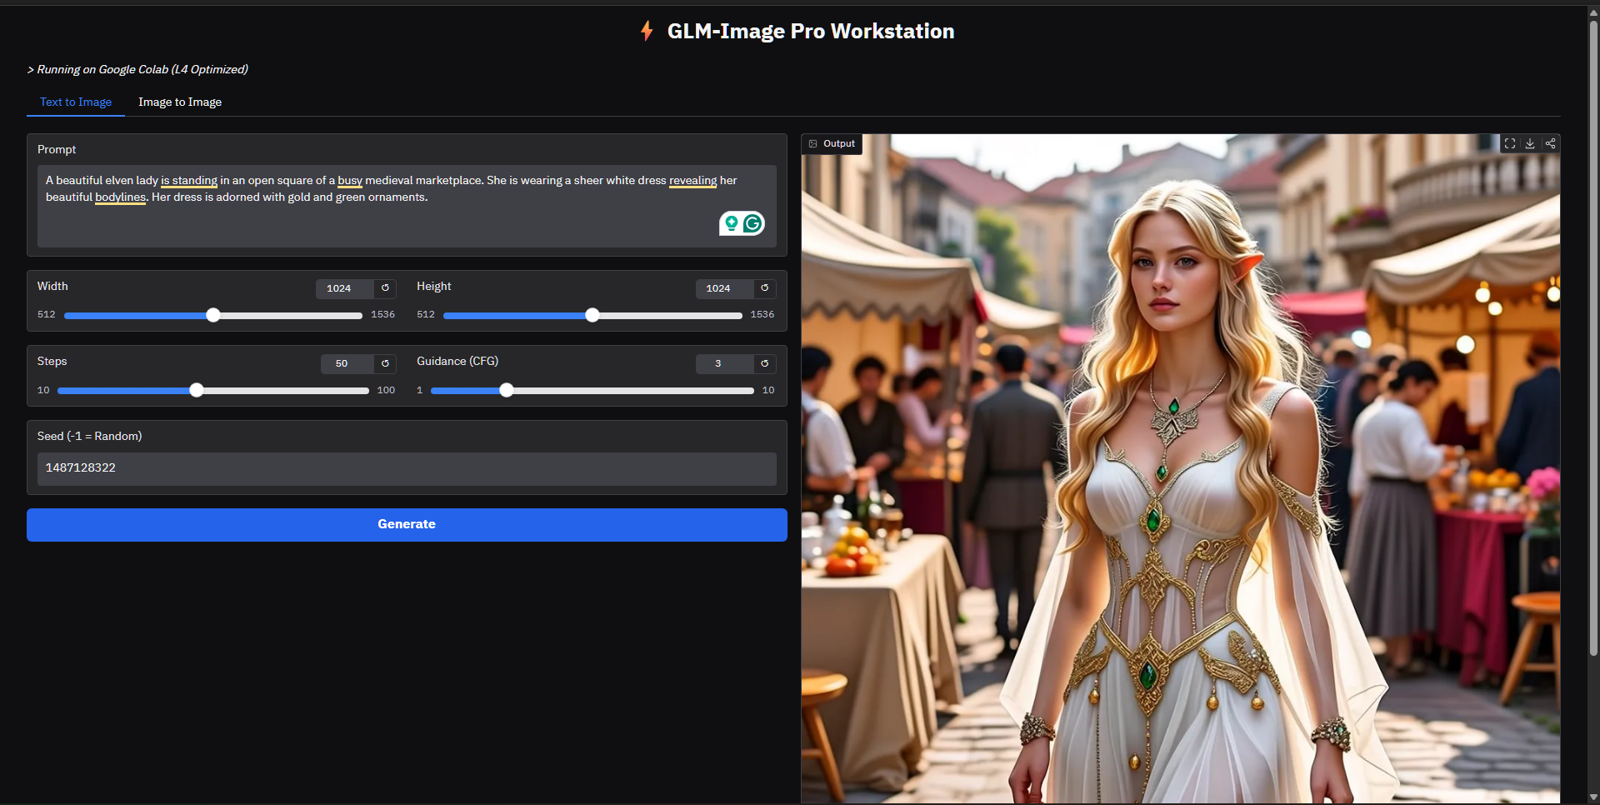Click the "Seed (-1 = Random)" label
The height and width of the screenshot is (805, 1600).
pyautogui.click(x=90, y=436)
